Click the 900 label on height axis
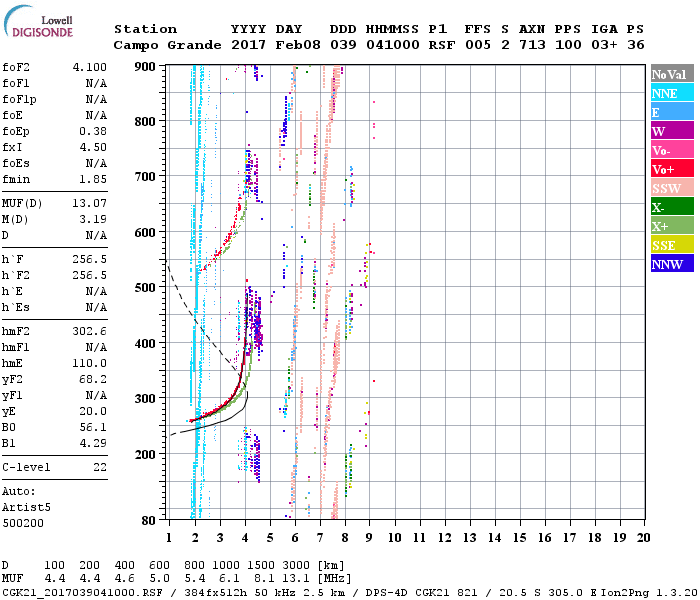The width and height of the screenshot is (700, 600). (146, 67)
